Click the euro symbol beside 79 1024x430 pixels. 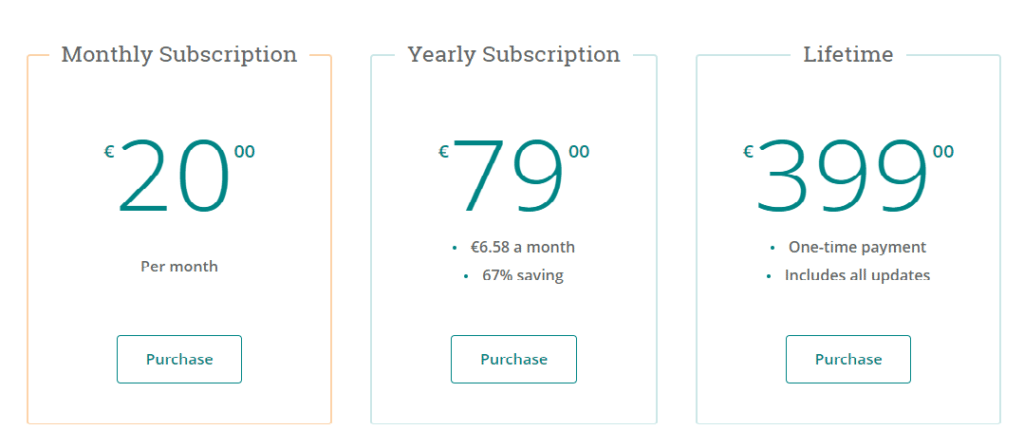point(443,152)
